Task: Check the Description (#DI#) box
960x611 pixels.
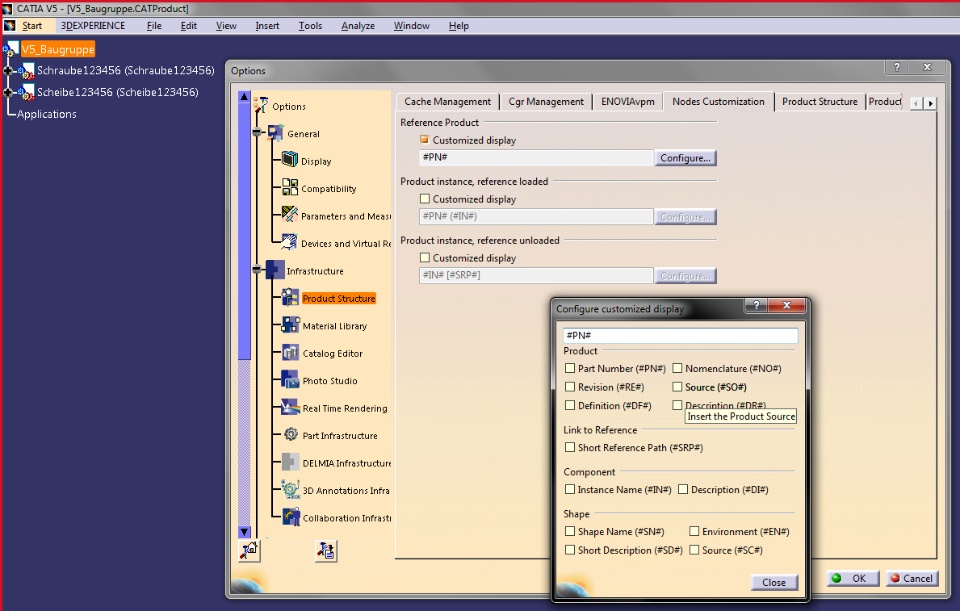Action: 683,489
